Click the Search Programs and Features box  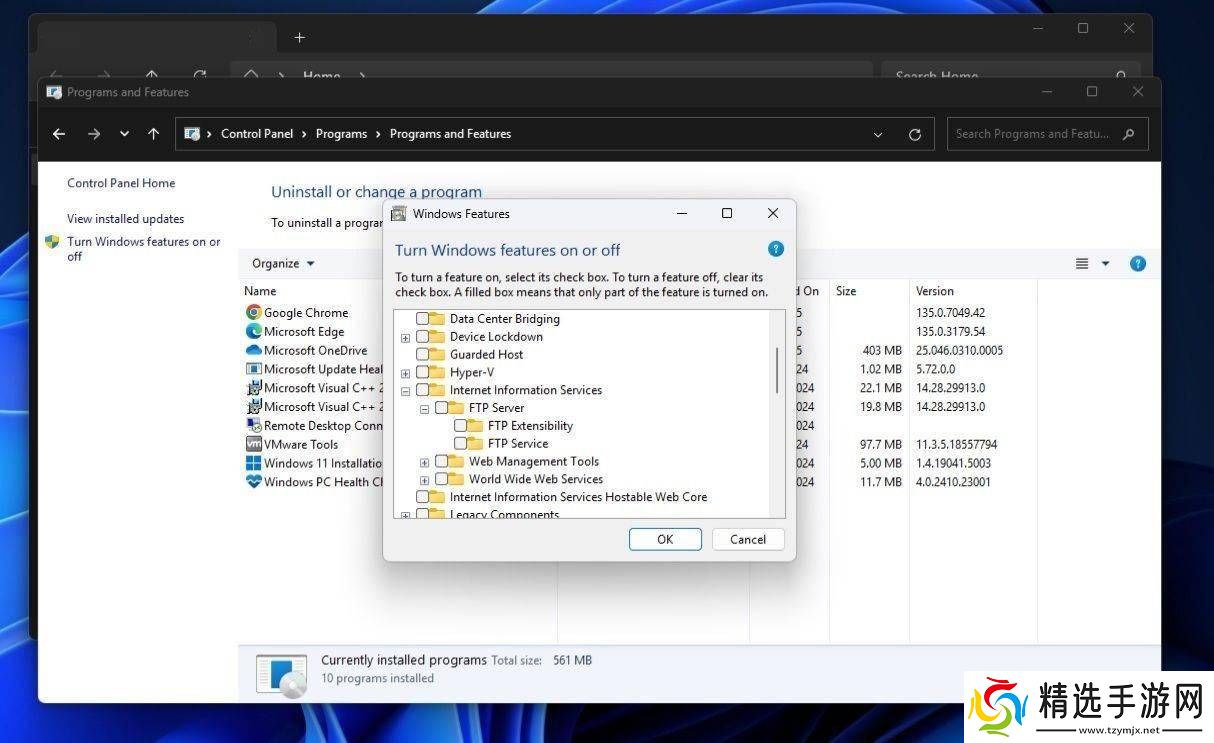(x=1033, y=134)
